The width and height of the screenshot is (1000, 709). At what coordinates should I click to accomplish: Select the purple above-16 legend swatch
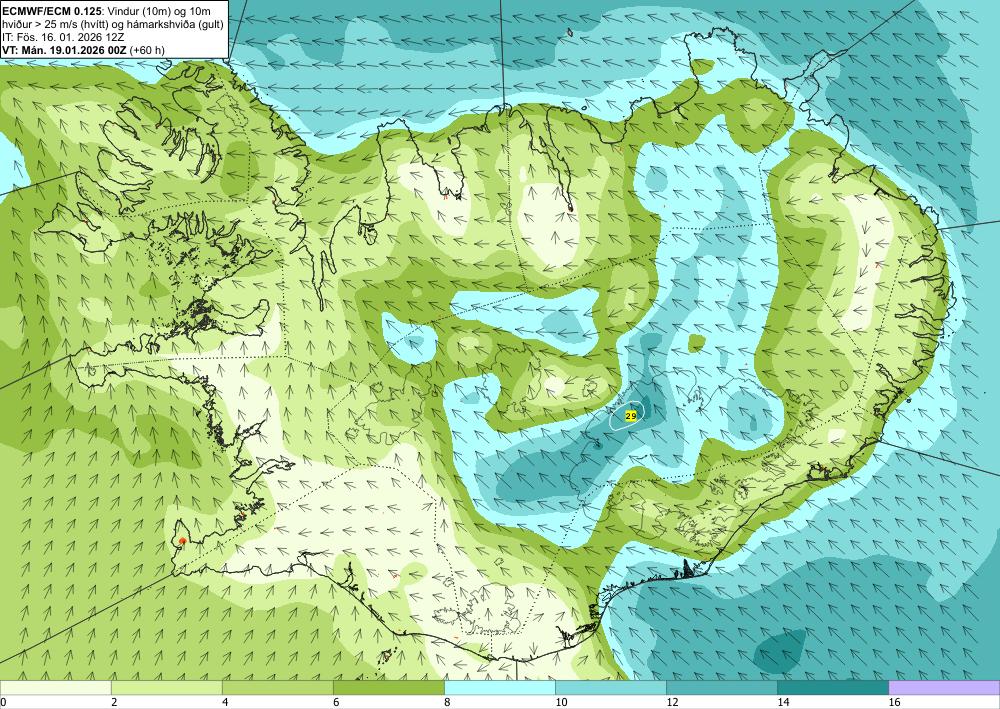(x=945, y=687)
